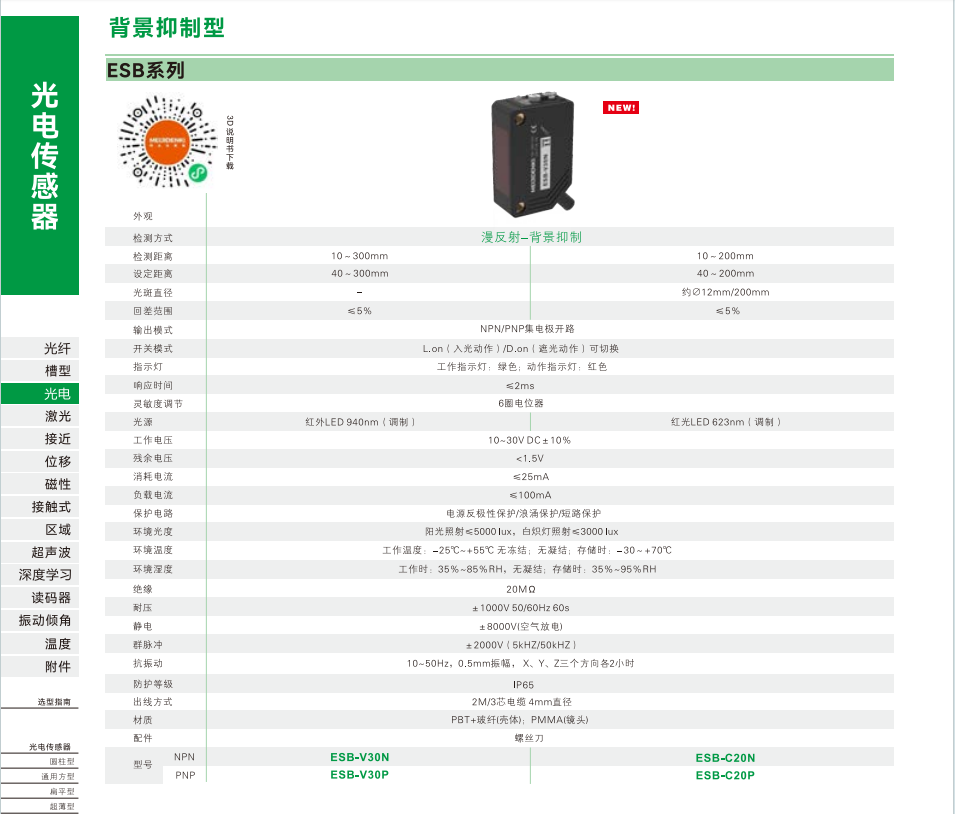
Task: Open the 超声波 category in sidebar
Action: pos(51,552)
